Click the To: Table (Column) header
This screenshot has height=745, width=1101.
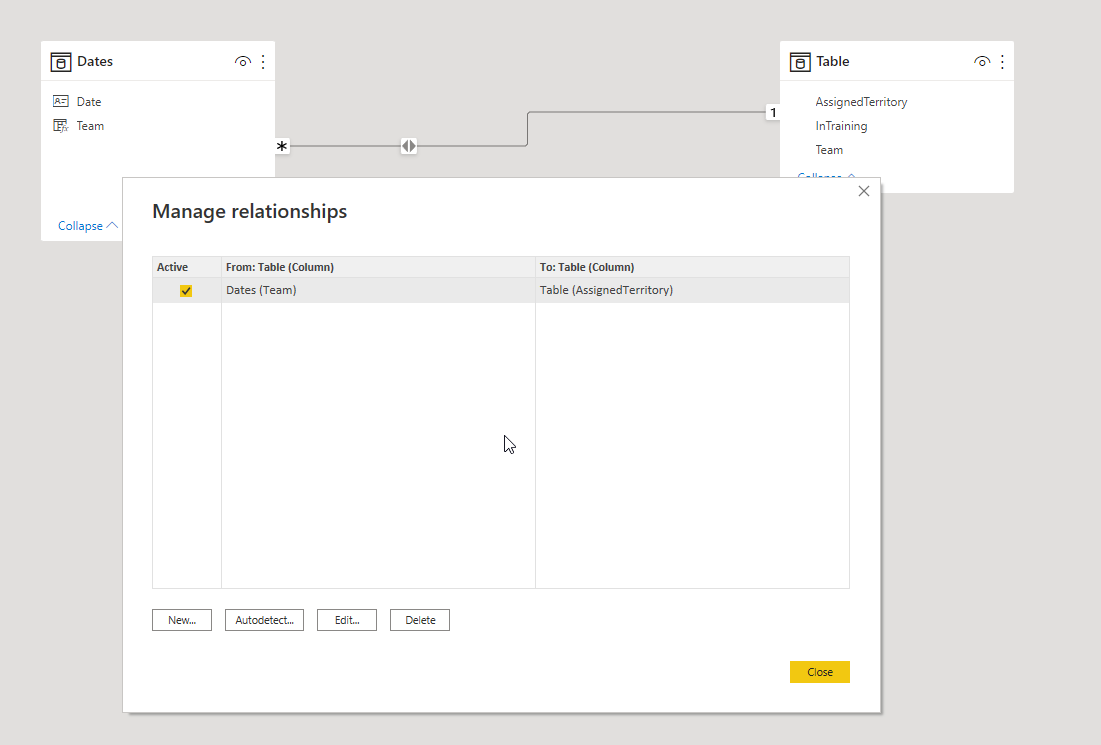pos(692,267)
